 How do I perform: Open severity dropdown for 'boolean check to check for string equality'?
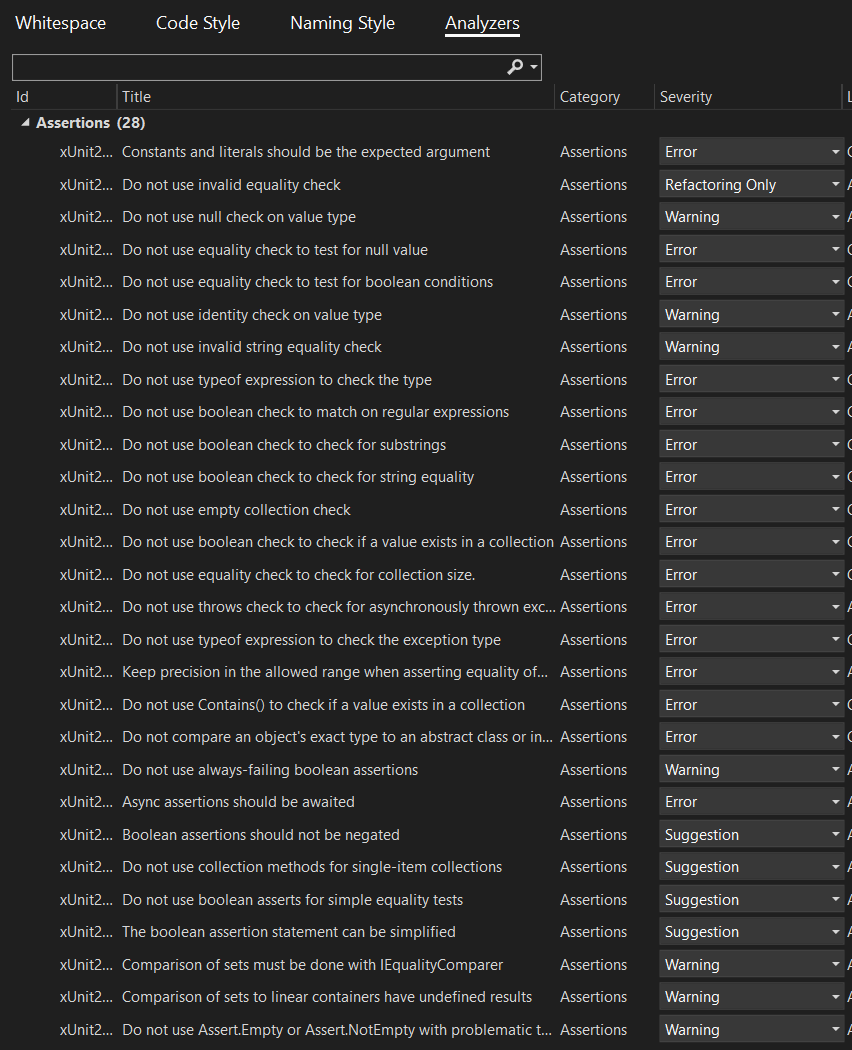tap(751, 477)
